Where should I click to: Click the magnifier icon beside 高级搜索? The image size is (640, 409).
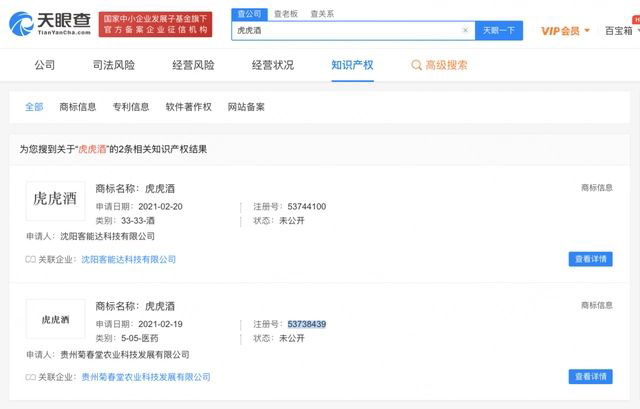(417, 66)
